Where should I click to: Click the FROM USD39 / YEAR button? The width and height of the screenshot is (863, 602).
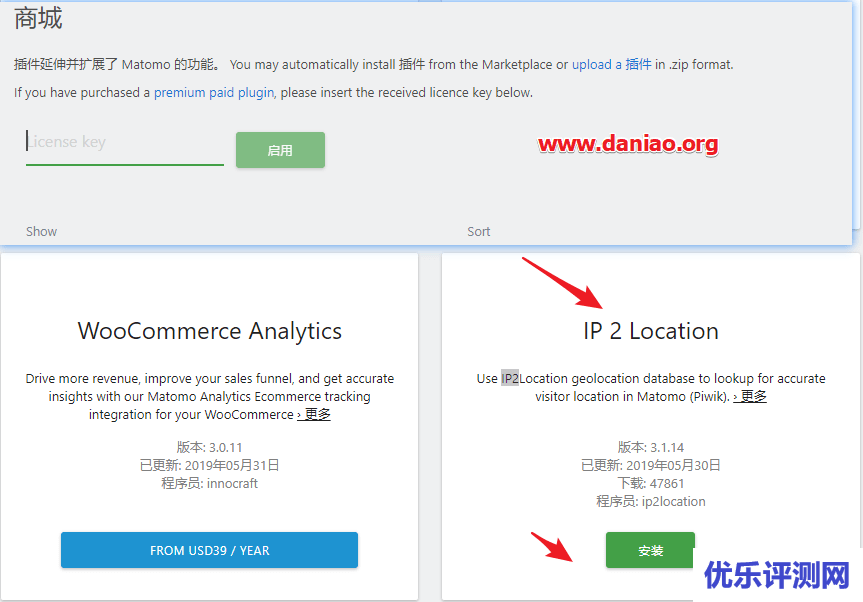[209, 550]
